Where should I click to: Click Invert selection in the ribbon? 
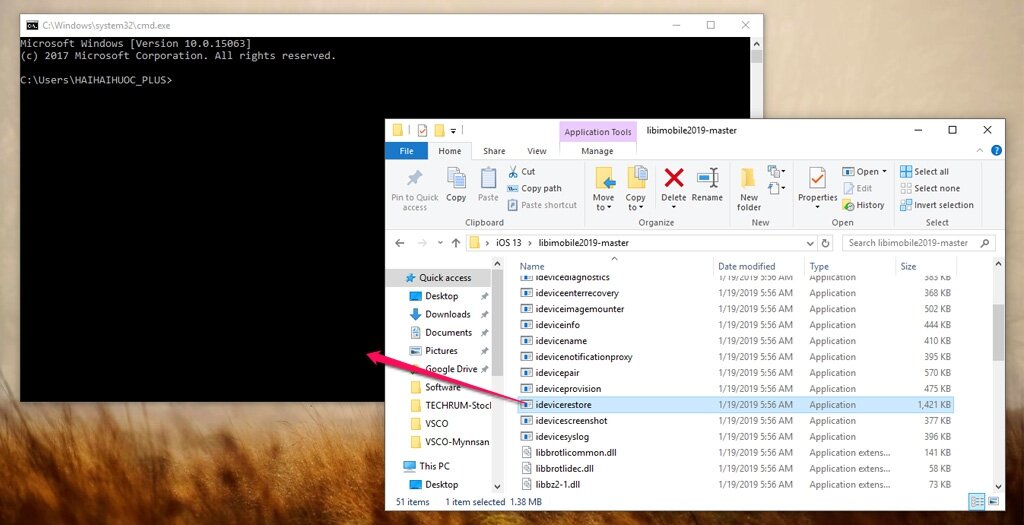point(936,205)
